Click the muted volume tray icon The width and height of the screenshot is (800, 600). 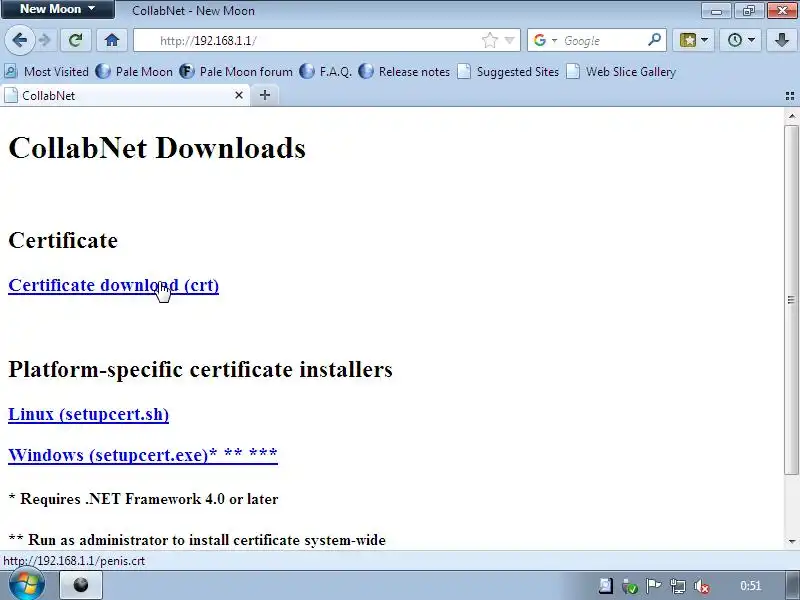[702, 586]
